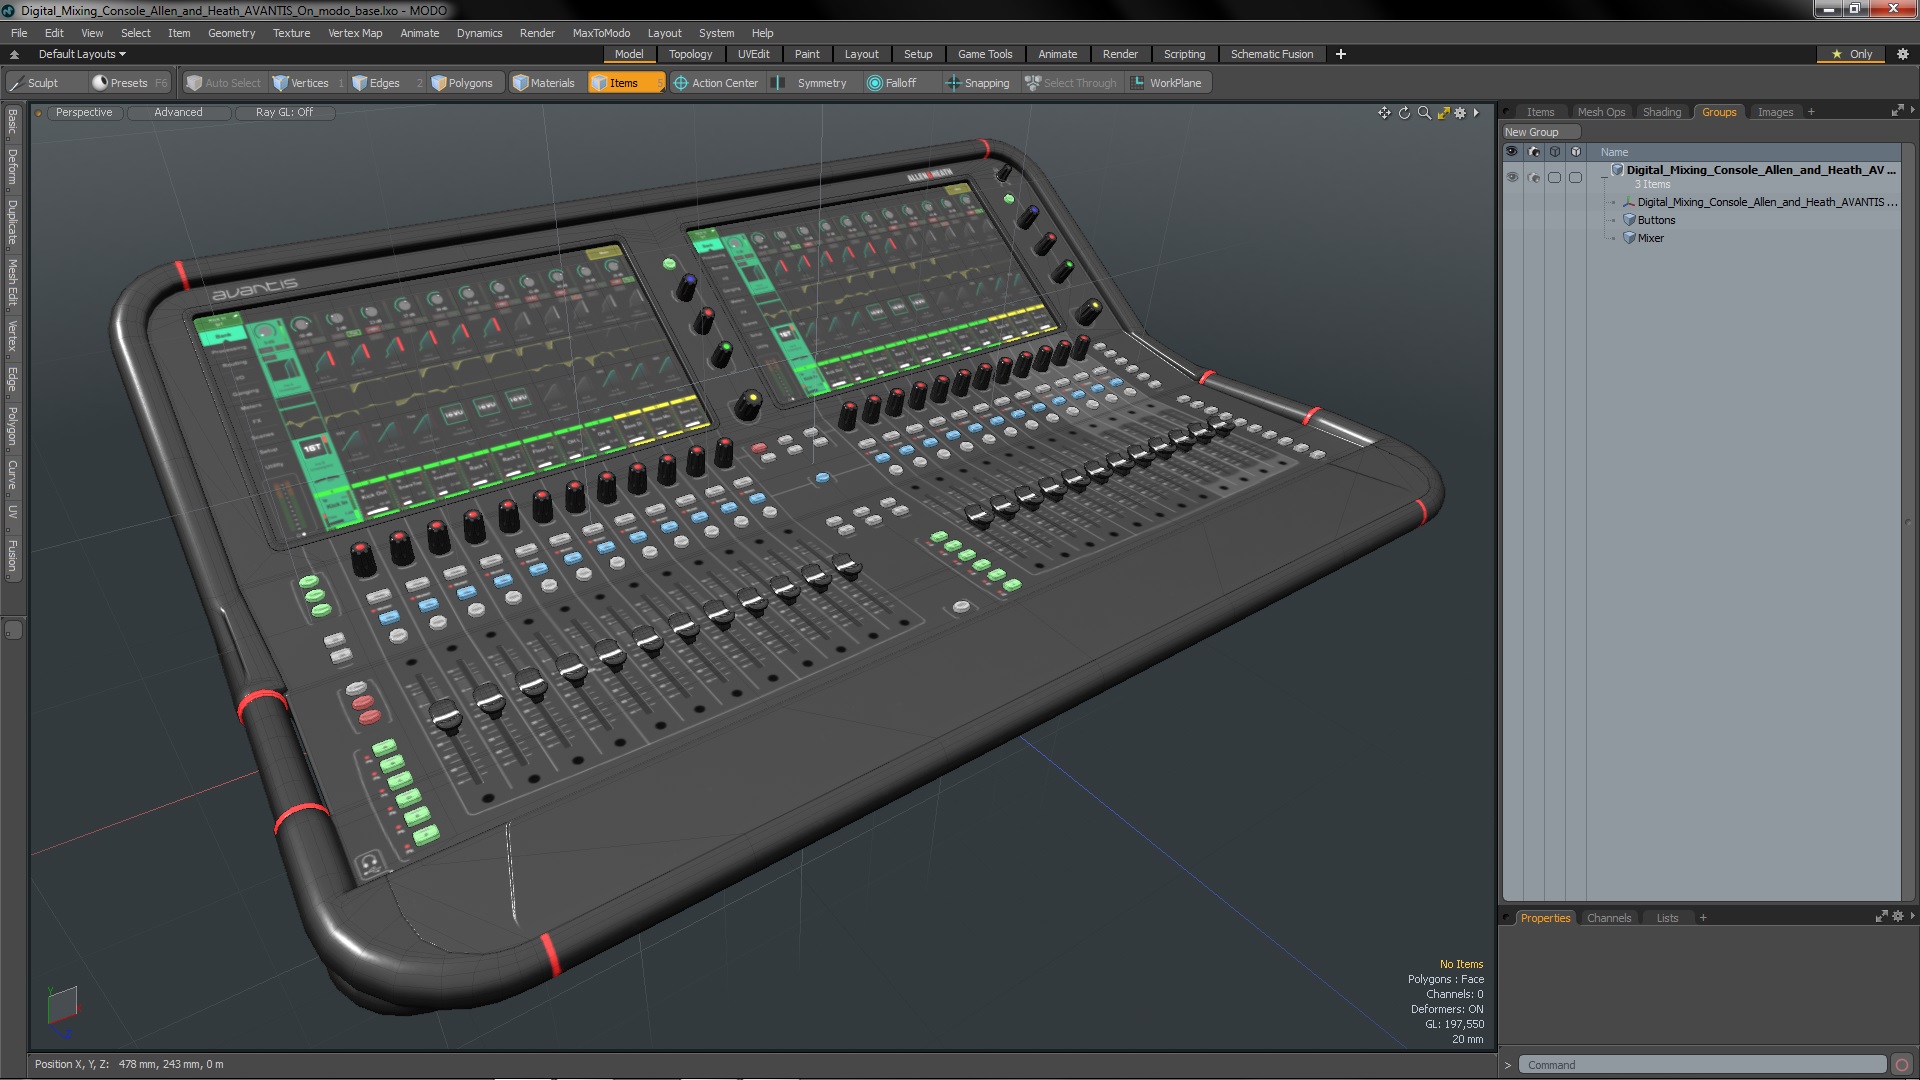
Task: Select the Mixer mesh item
Action: click(1650, 238)
